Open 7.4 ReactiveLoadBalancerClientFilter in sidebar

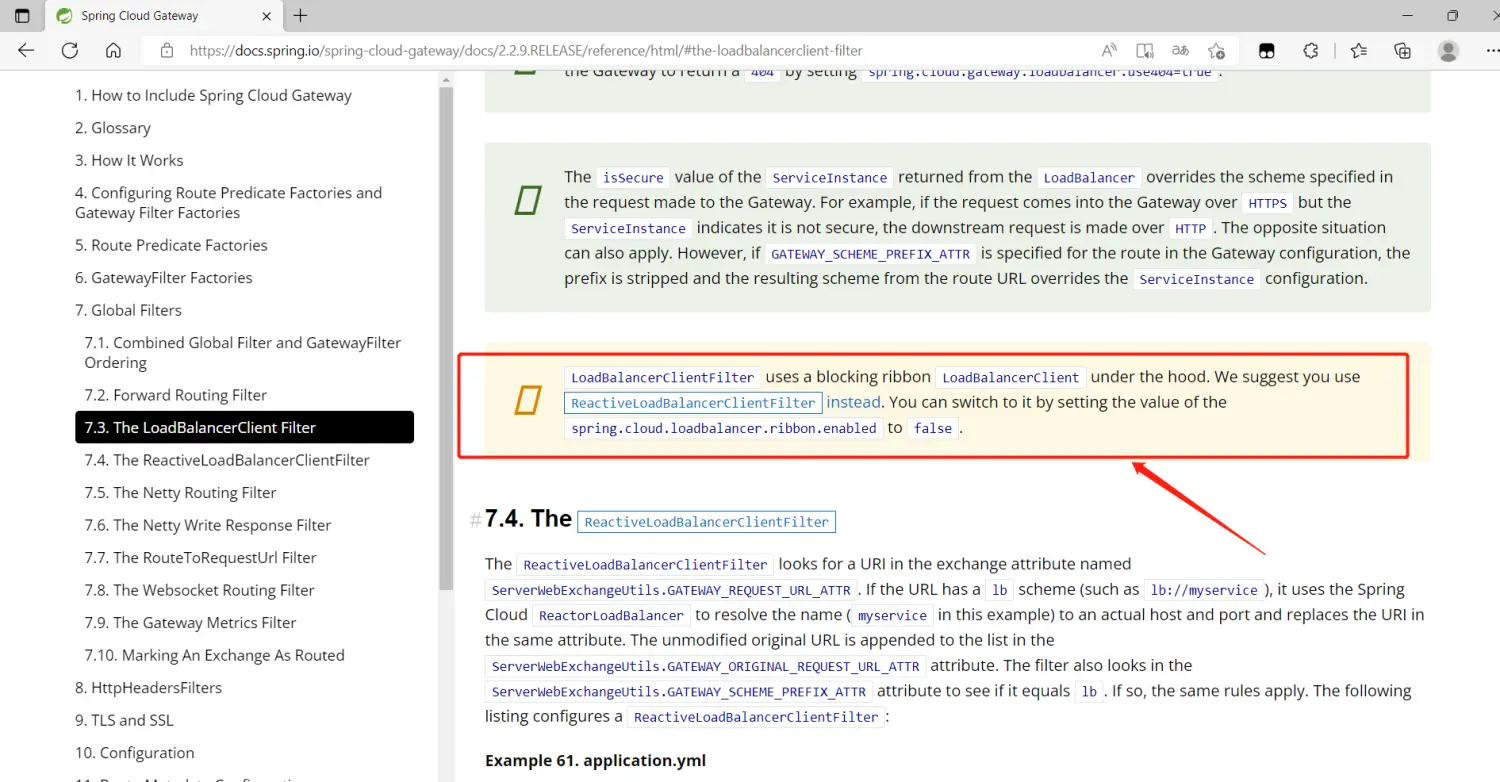(227, 460)
